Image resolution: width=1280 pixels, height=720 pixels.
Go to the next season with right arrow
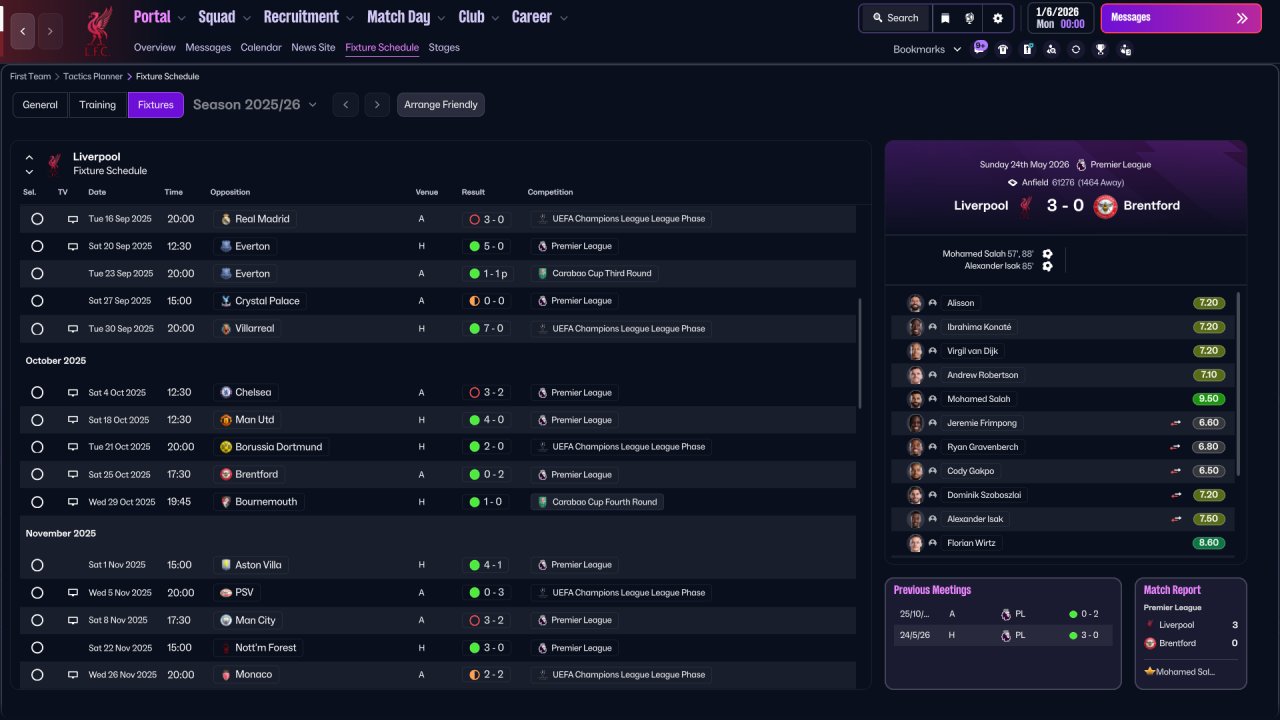[x=377, y=105]
